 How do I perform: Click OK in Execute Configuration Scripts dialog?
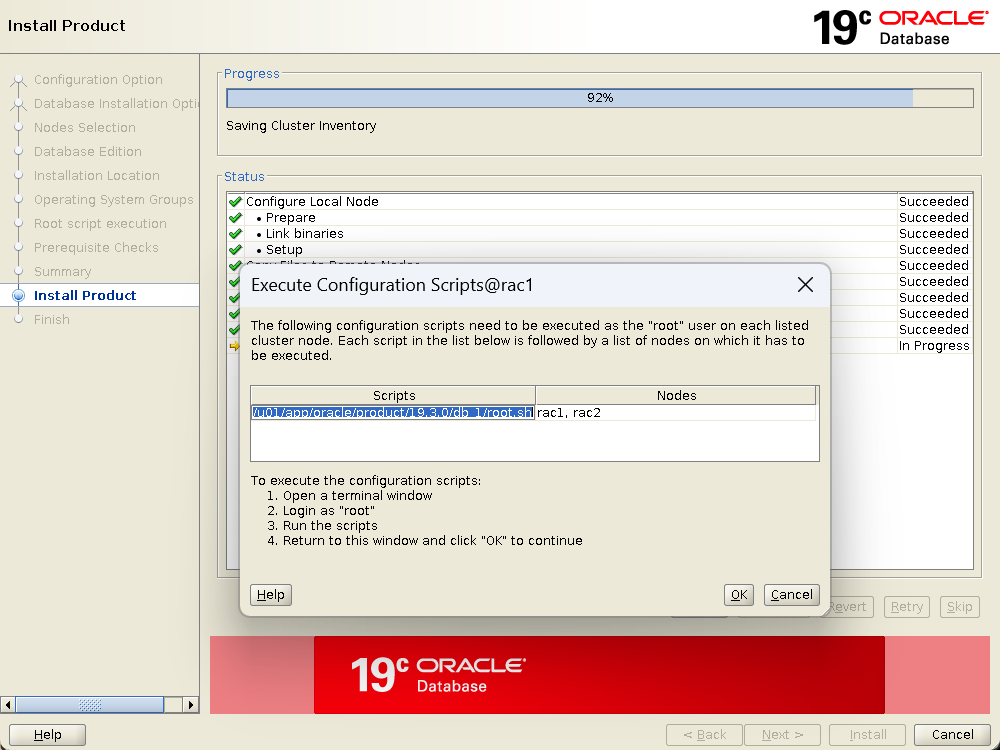(x=738, y=595)
